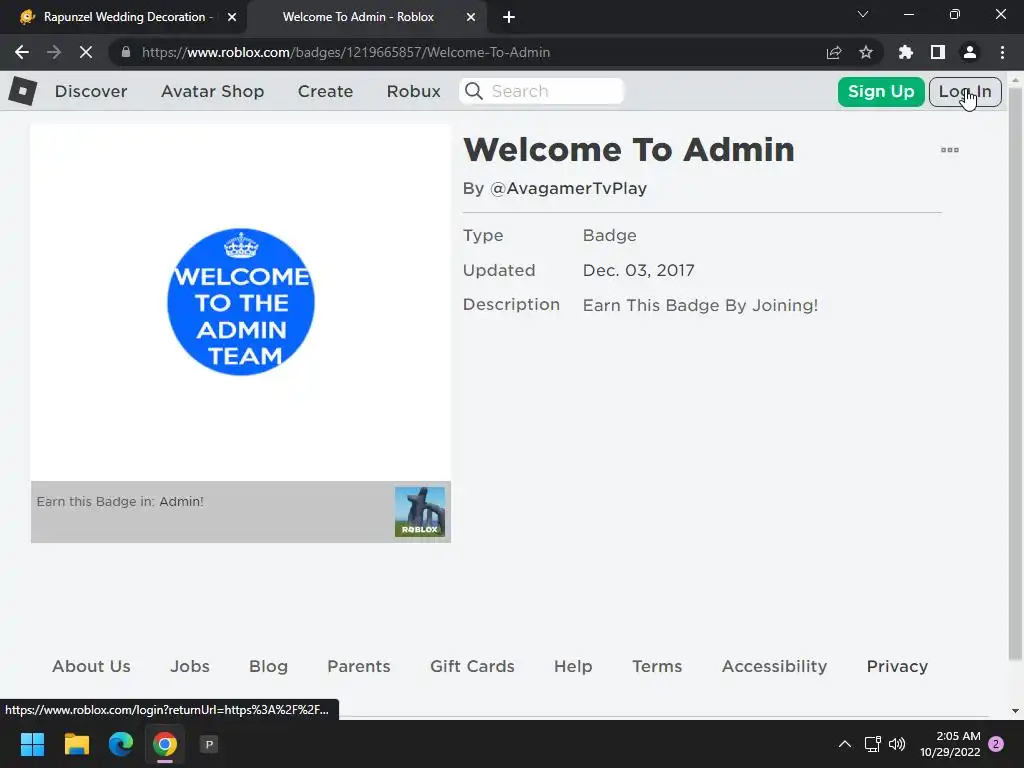Click the magnifier icon in the Roblox search

(474, 91)
